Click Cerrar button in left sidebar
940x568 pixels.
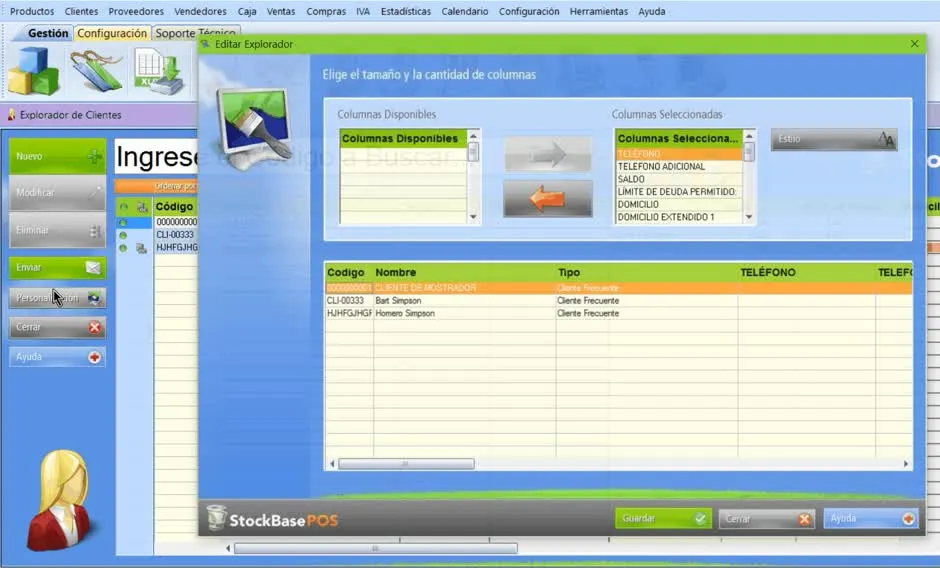58,327
